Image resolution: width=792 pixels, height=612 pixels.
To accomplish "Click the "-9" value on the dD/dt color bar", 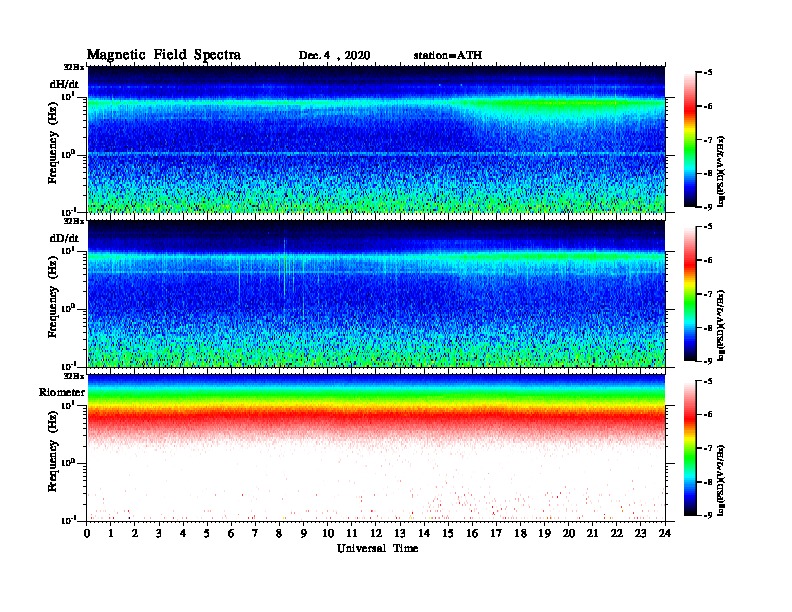I will click(708, 361).
